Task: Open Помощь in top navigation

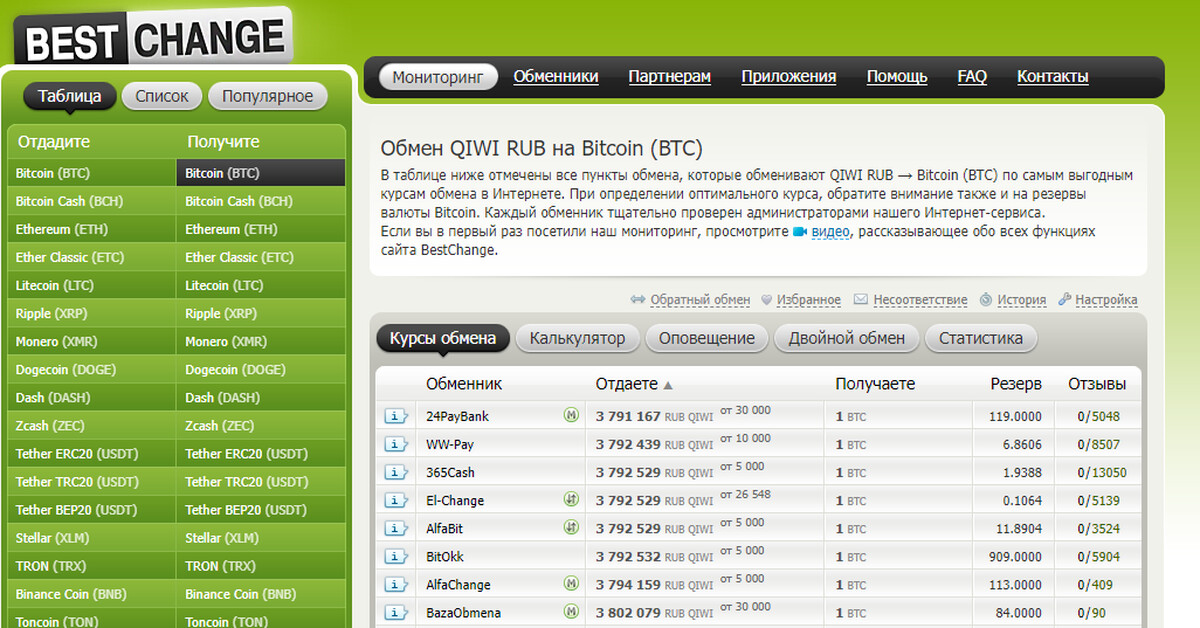Action: coord(897,77)
